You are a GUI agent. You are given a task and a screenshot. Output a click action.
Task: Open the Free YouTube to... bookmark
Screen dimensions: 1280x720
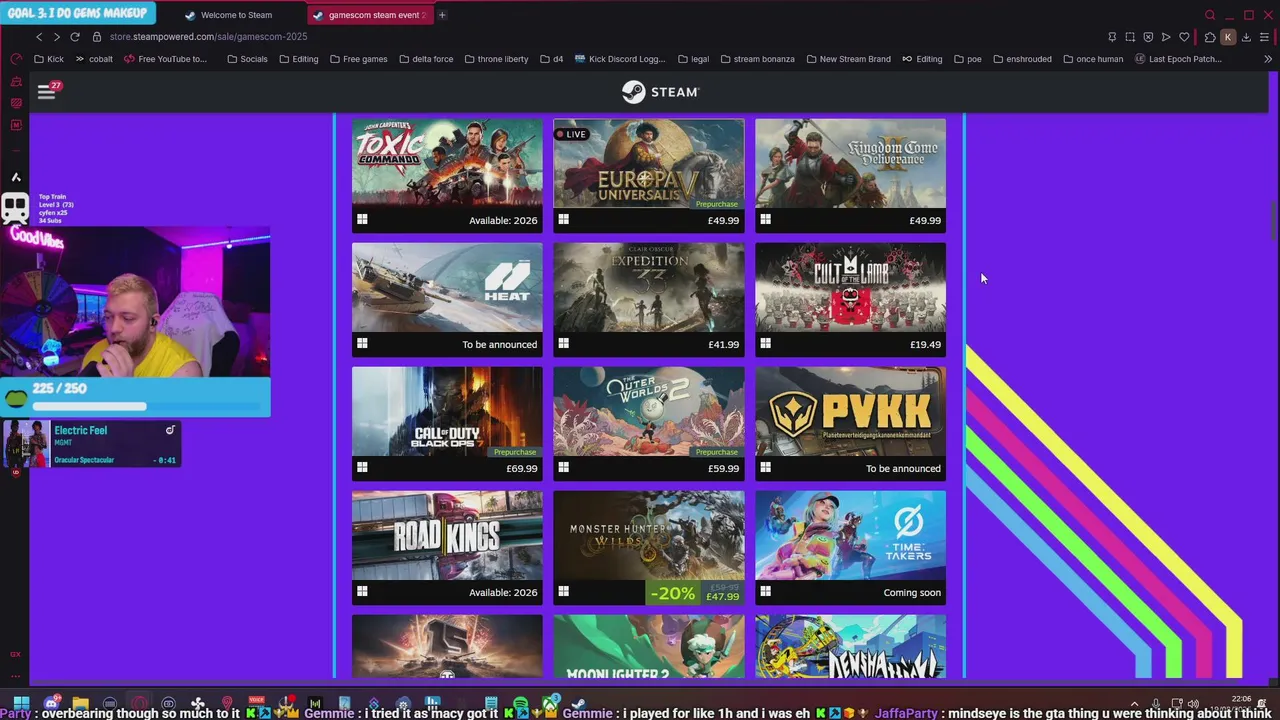pos(165,59)
